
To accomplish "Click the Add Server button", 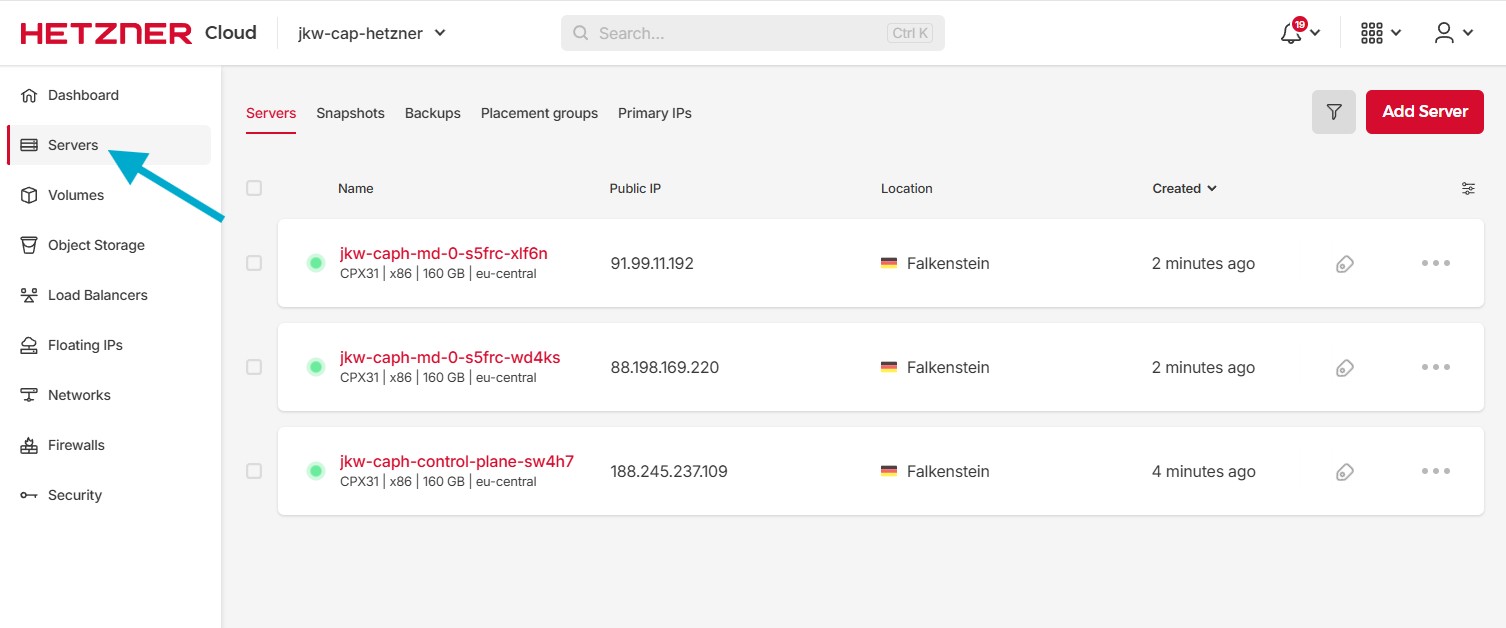I will pos(1424,112).
